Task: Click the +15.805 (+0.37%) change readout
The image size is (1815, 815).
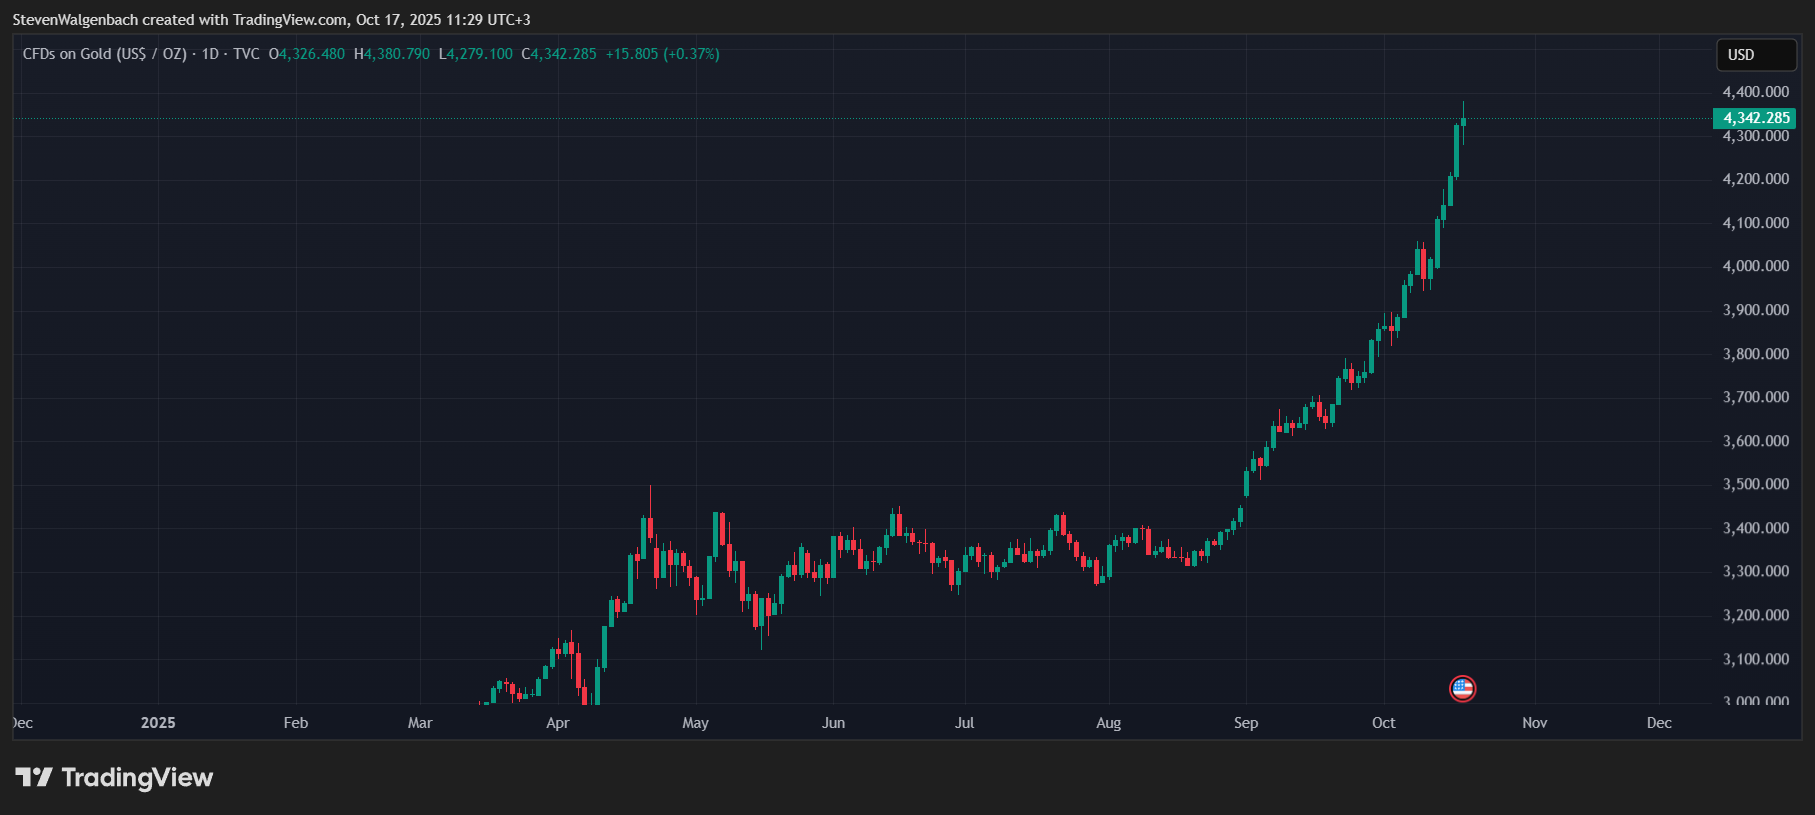Action: click(x=662, y=54)
